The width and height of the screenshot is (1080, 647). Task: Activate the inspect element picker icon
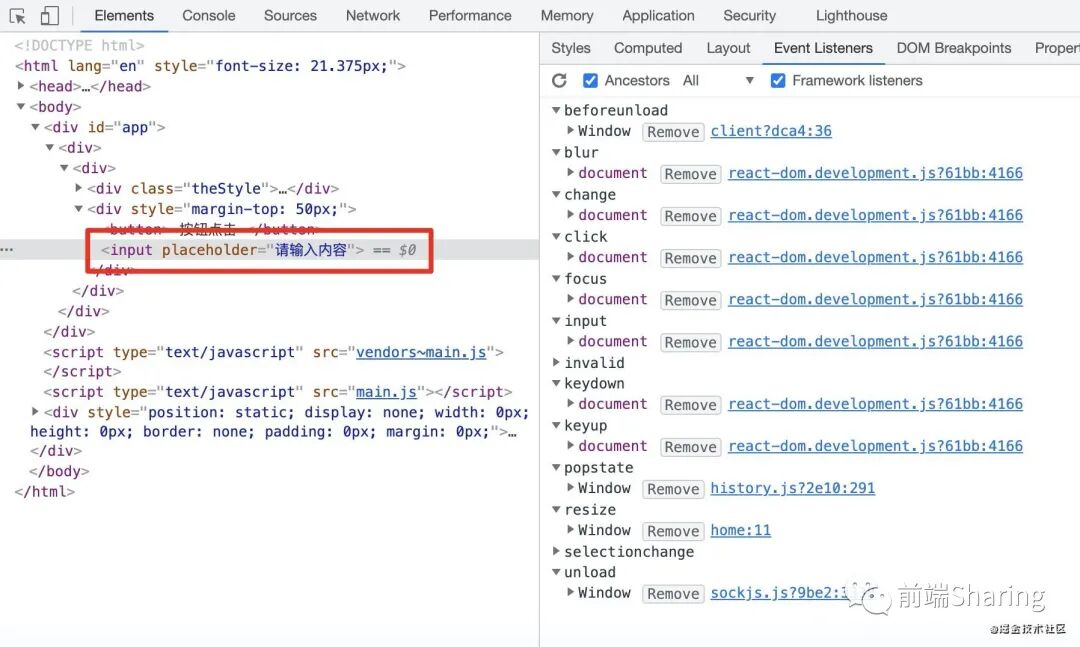point(17,16)
